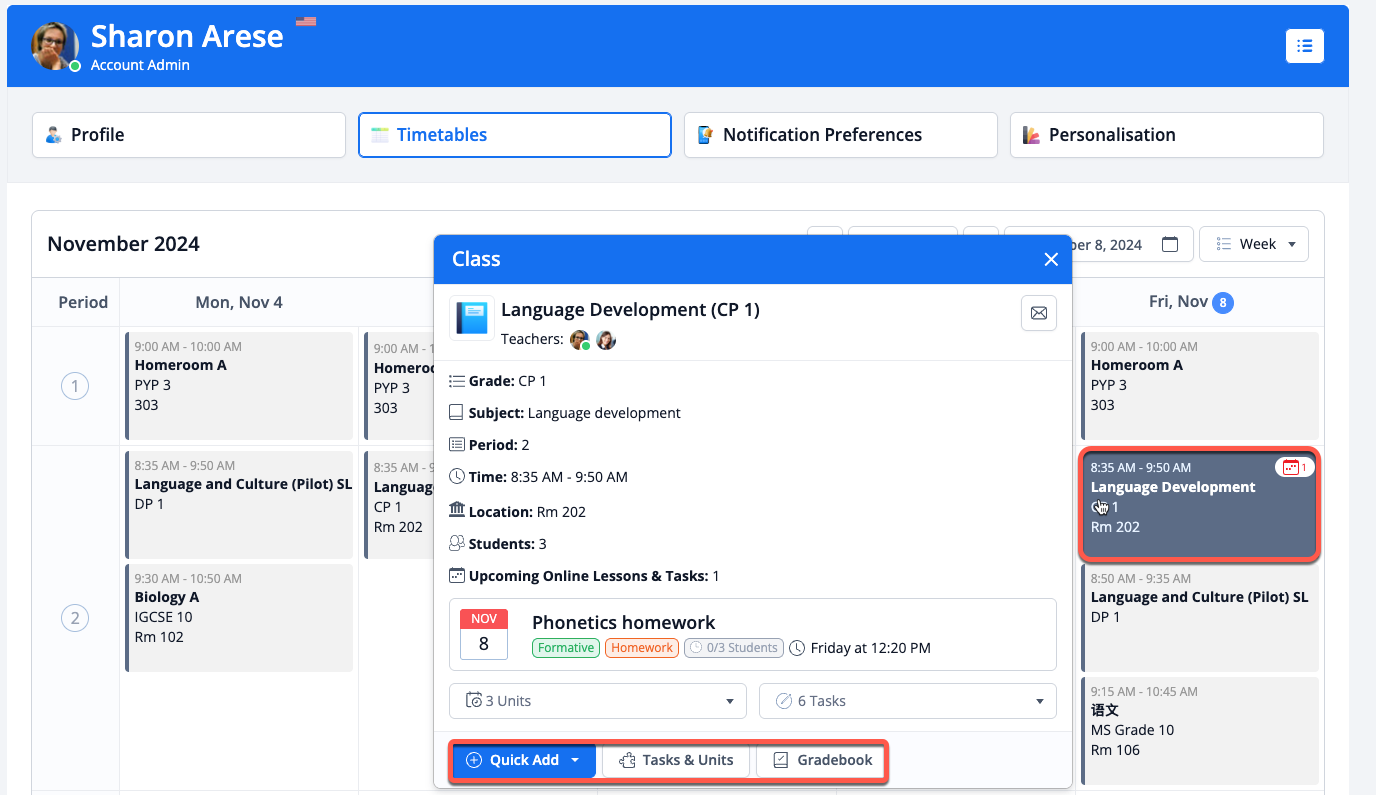The width and height of the screenshot is (1376, 795).
Task: Click the calendar icon in date field
Action: click(x=1170, y=245)
